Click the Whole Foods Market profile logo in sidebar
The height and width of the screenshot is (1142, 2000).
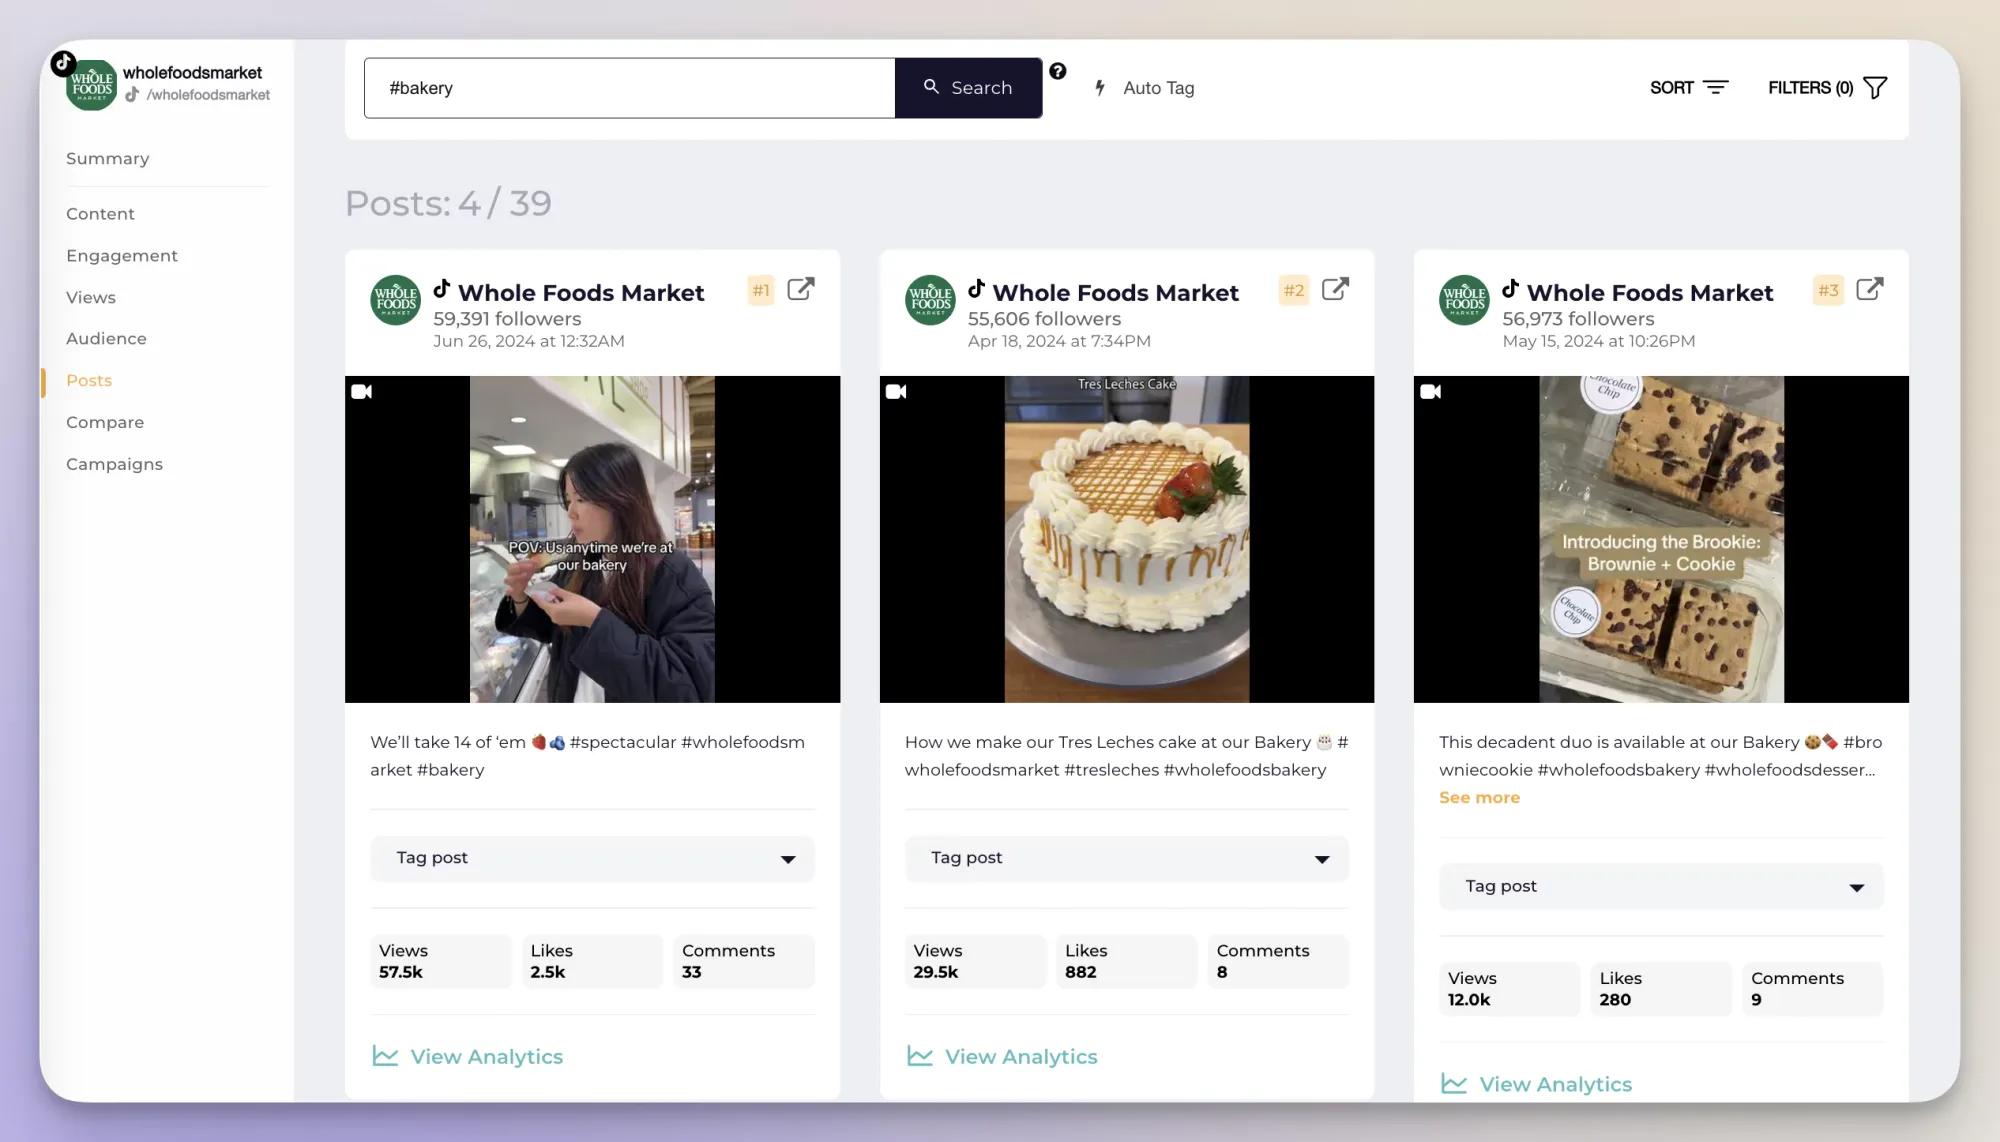(x=91, y=85)
